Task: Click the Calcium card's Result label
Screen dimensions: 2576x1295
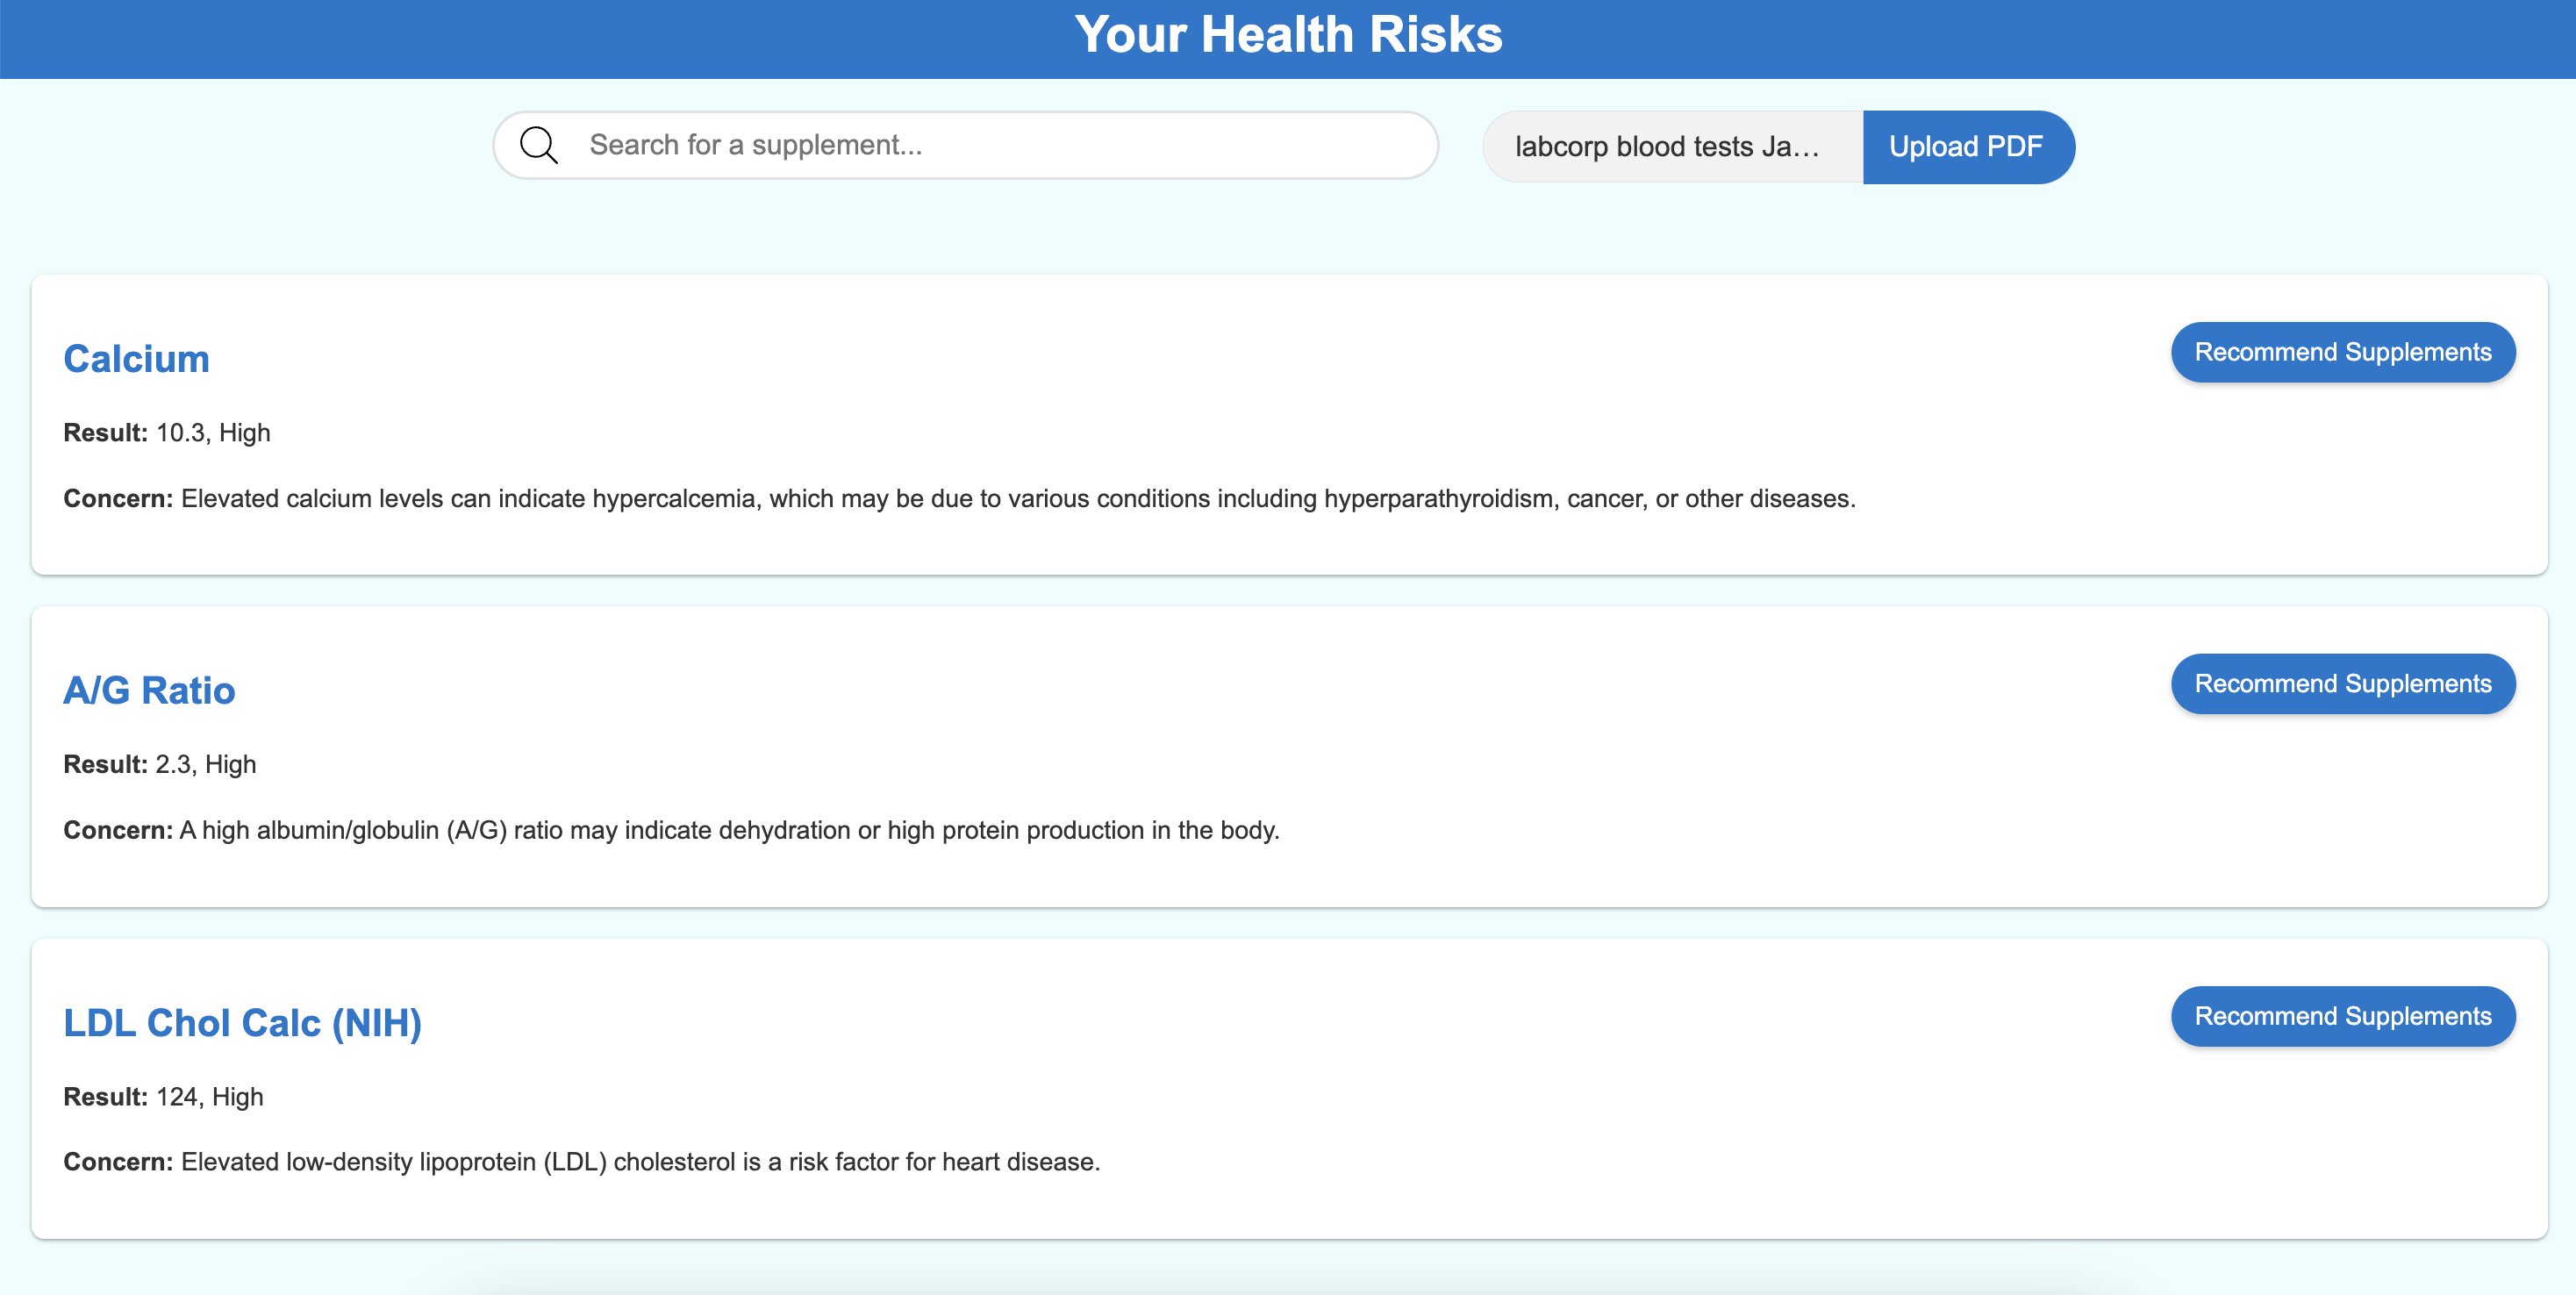Action: 105,433
